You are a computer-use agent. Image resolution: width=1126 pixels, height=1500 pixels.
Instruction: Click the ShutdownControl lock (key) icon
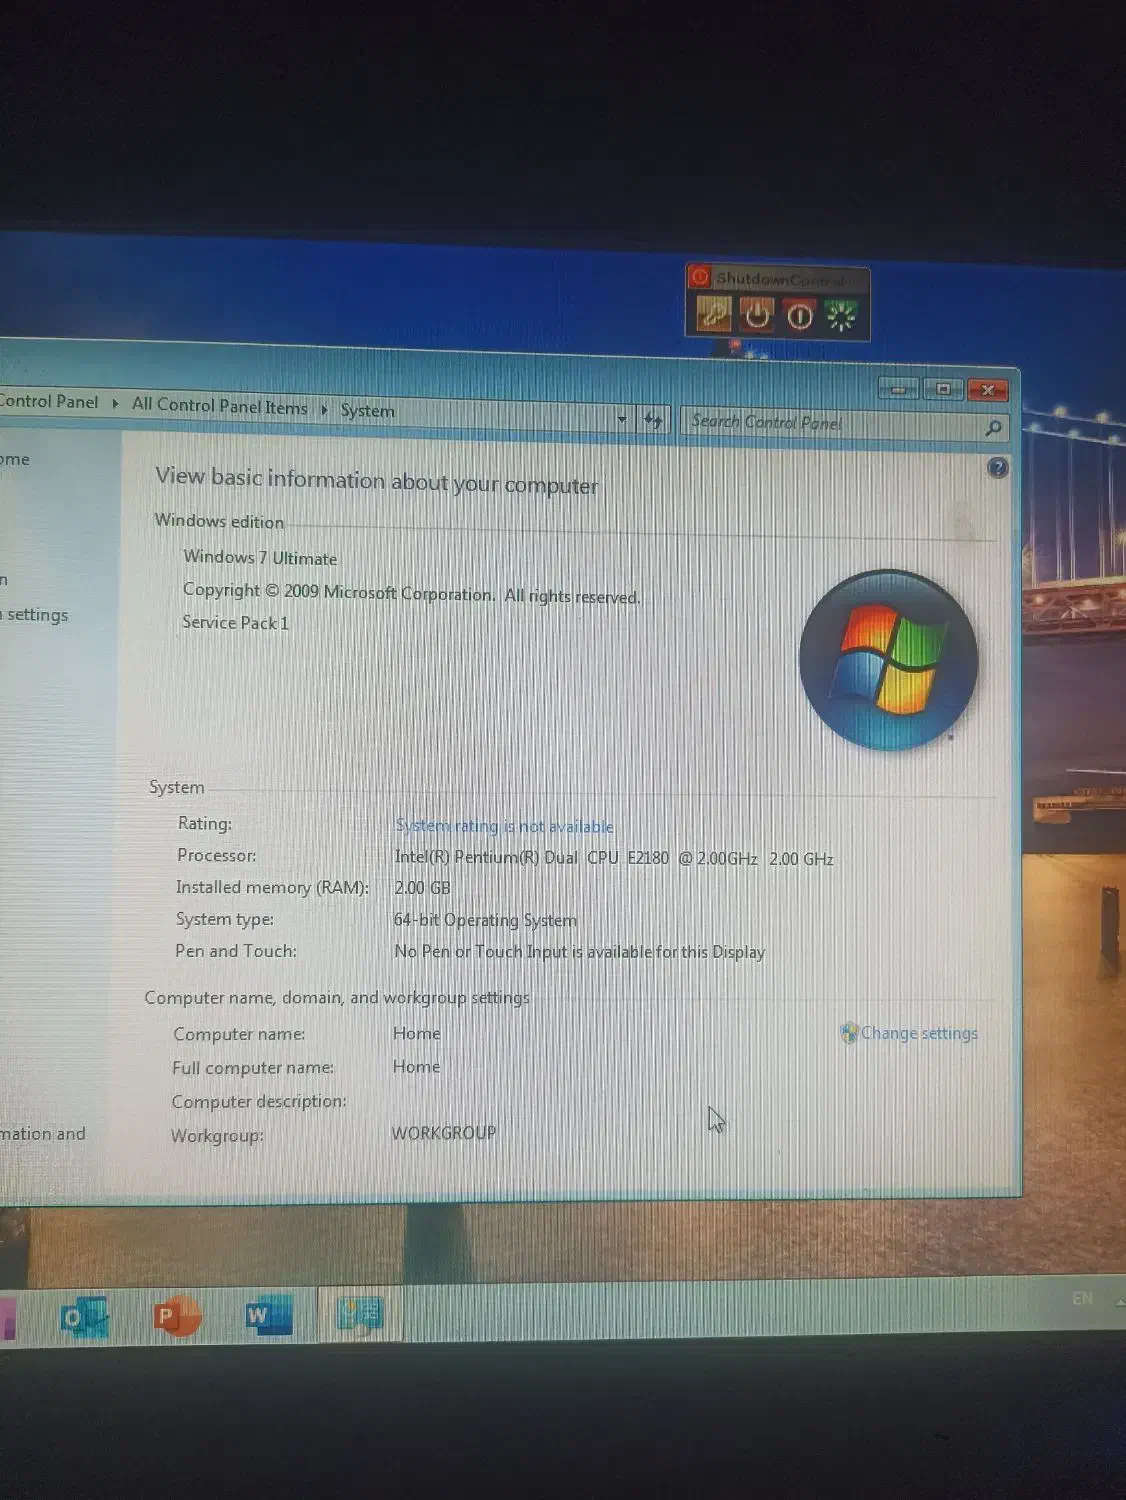point(714,315)
